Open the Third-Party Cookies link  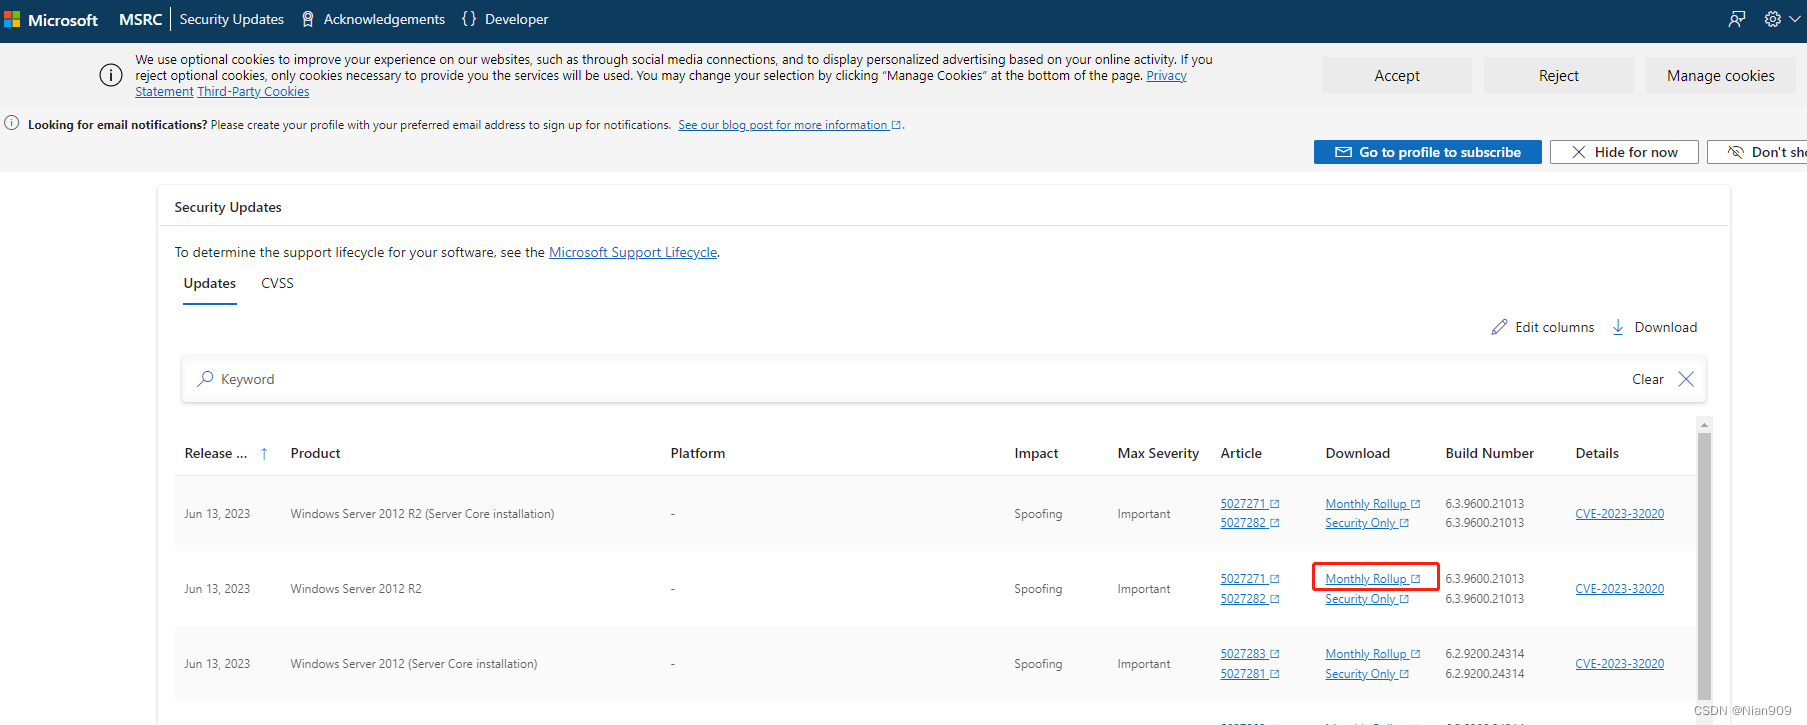click(253, 92)
